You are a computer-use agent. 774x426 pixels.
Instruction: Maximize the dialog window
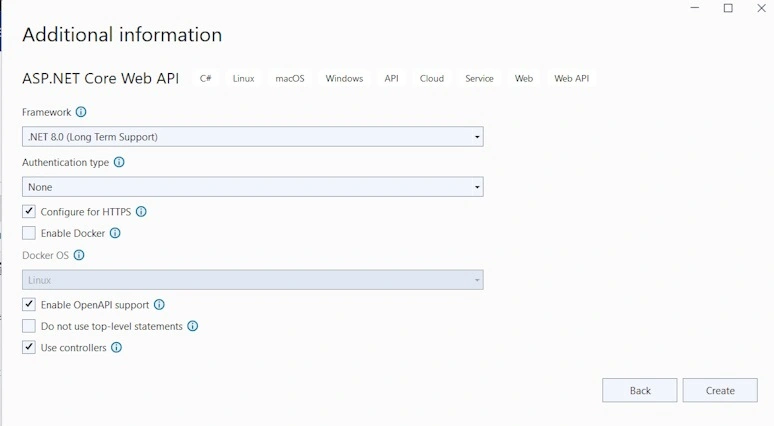(728, 8)
